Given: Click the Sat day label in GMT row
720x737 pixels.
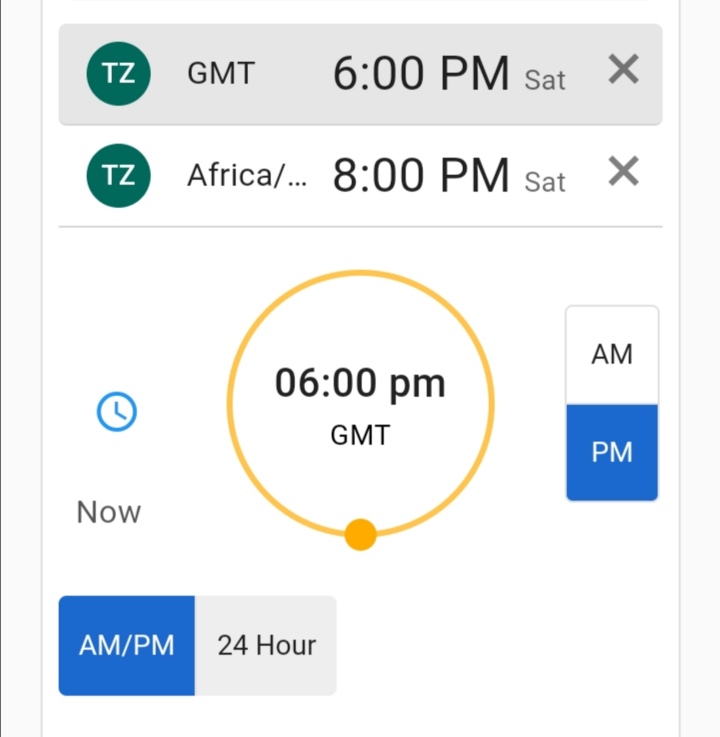Looking at the screenshot, I should 545,80.
